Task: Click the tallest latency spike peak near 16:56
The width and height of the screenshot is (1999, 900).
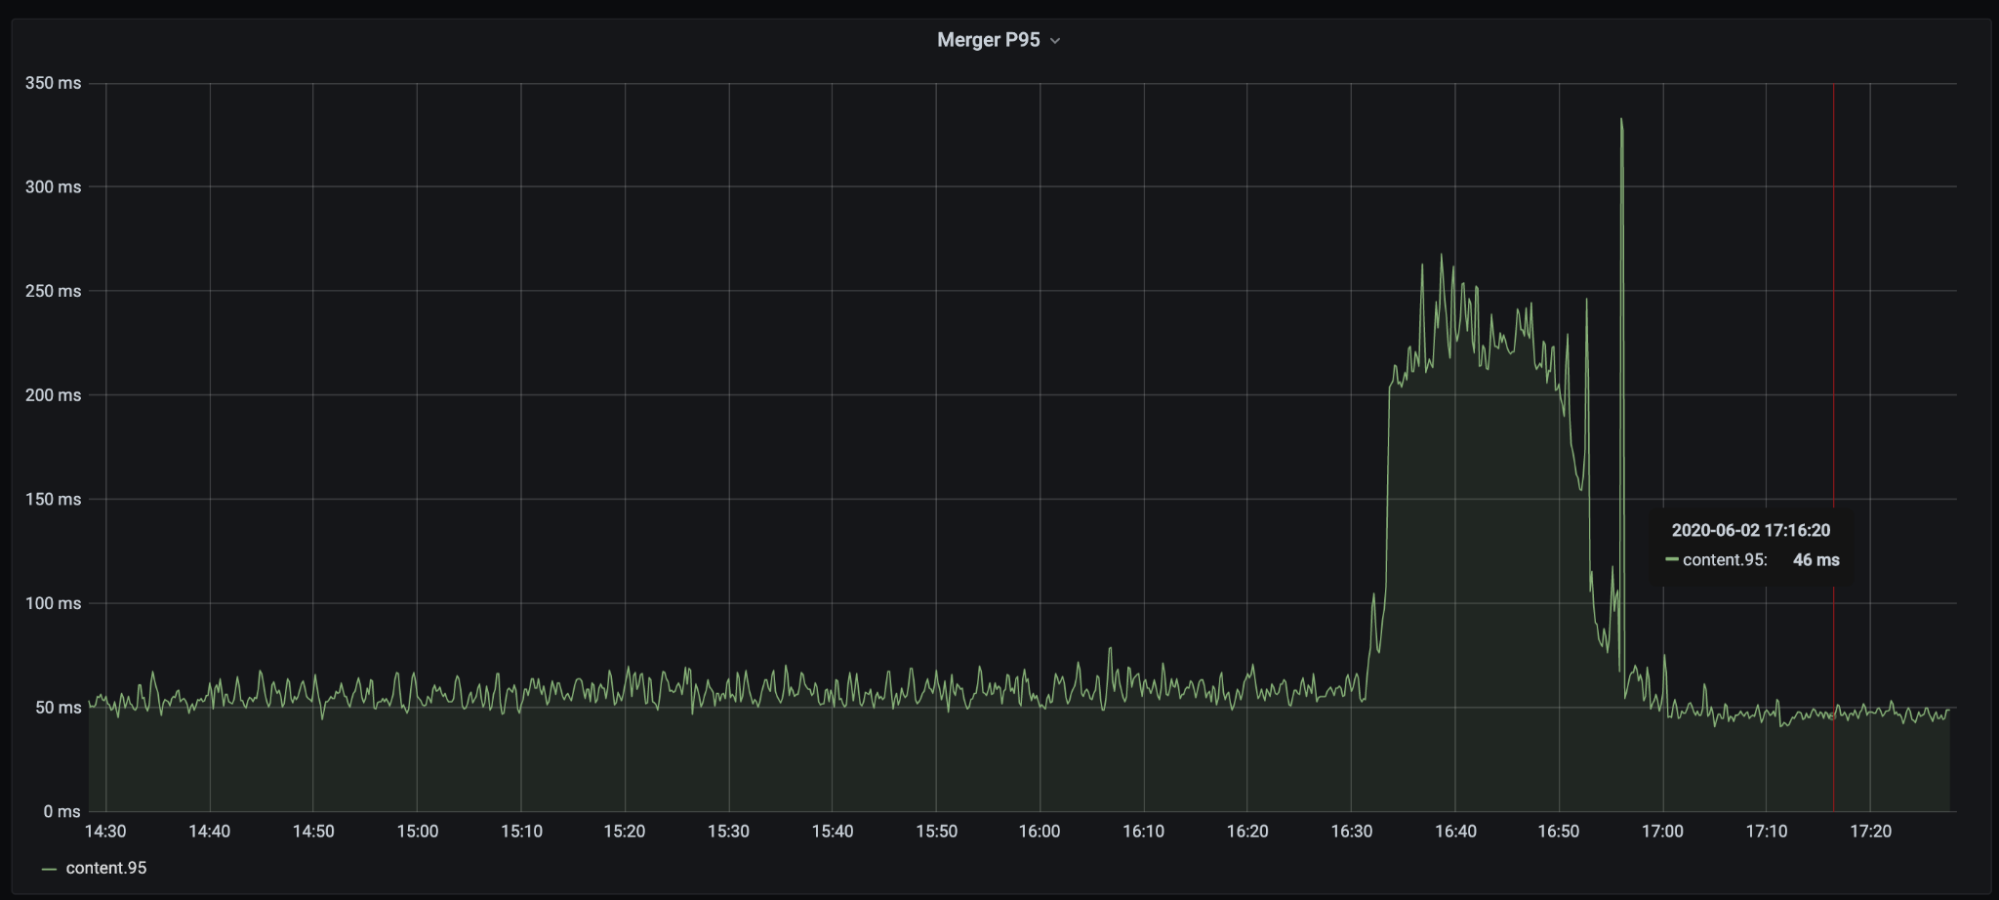Action: coord(1621,121)
